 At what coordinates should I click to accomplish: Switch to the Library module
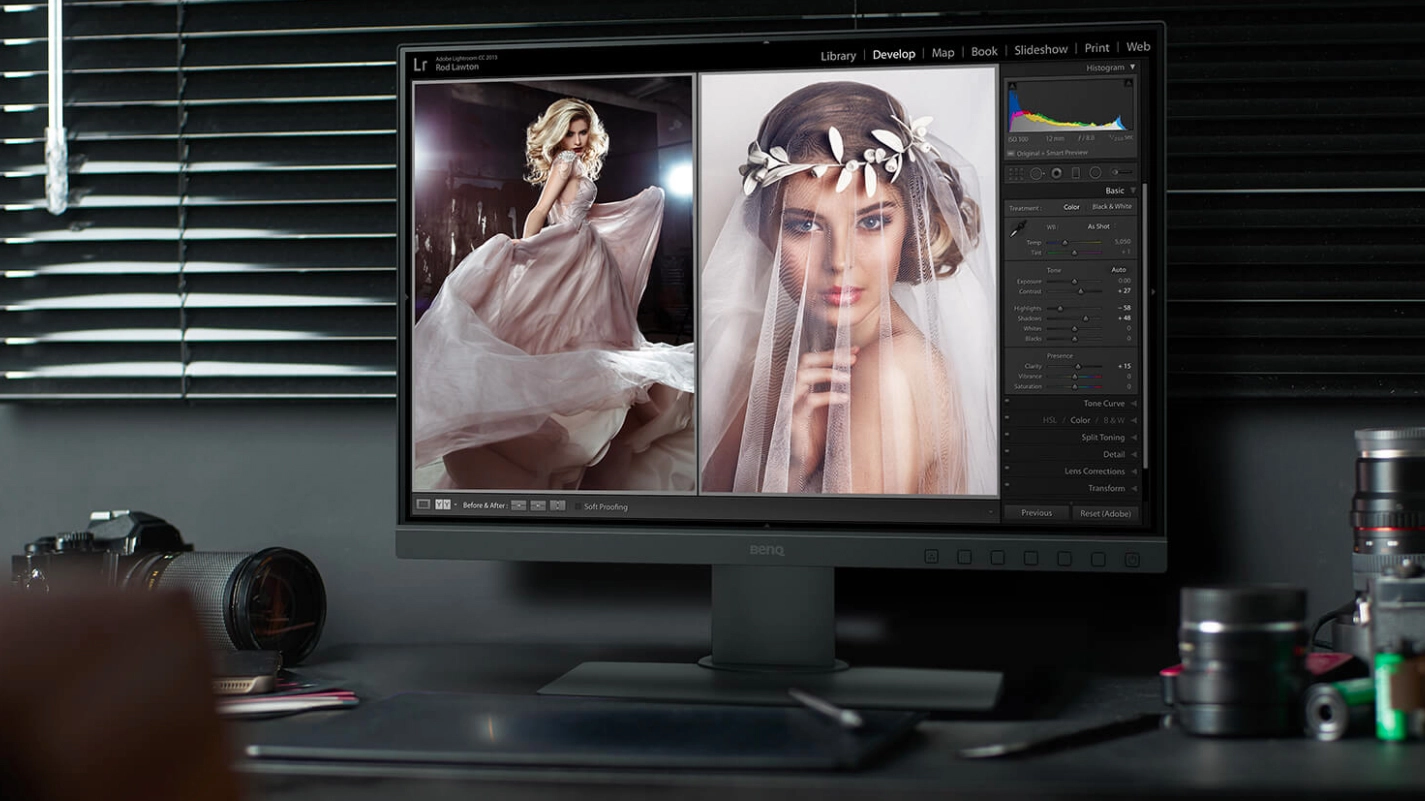click(x=838, y=56)
